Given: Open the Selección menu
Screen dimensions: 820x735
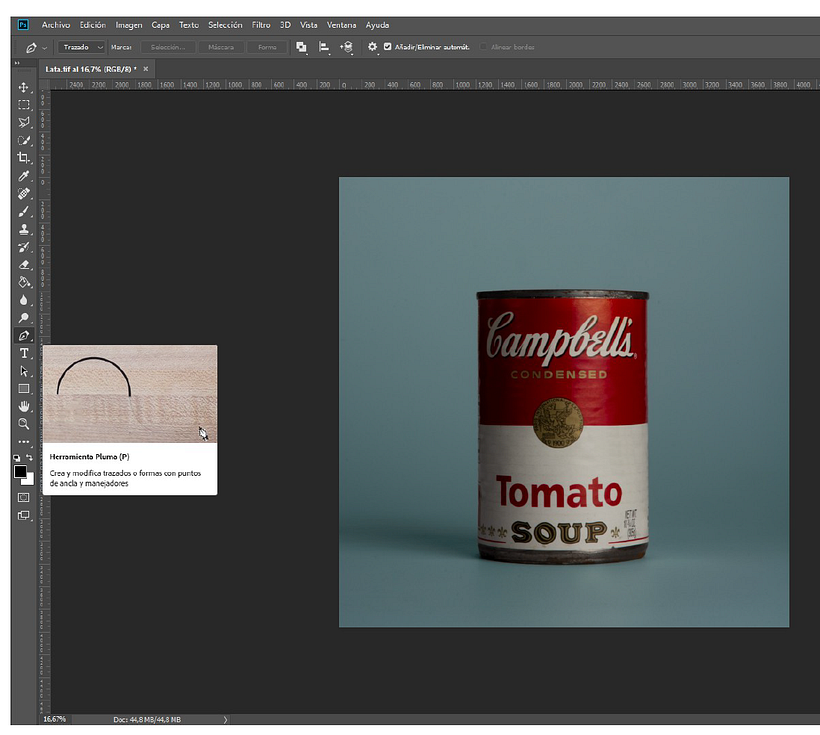Looking at the screenshot, I should click(225, 25).
